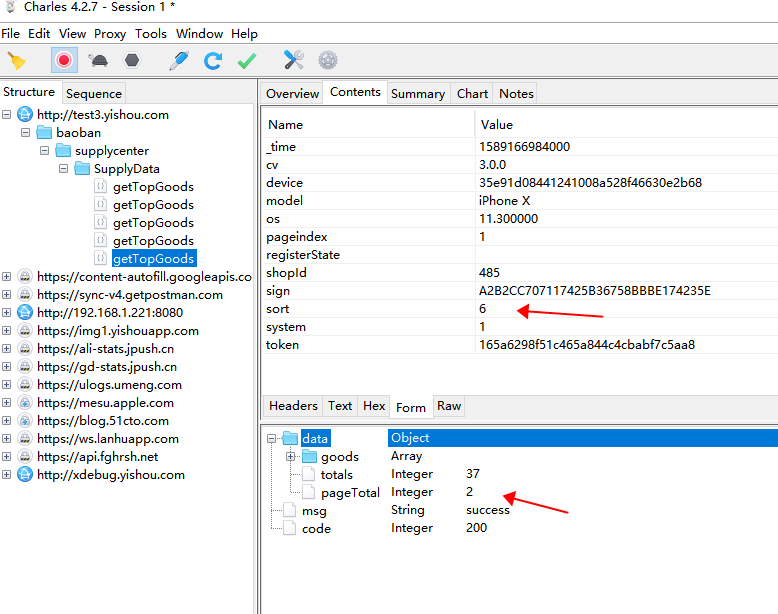Screen dimensions: 778x614
Task: Open the Window menu
Action: [199, 34]
